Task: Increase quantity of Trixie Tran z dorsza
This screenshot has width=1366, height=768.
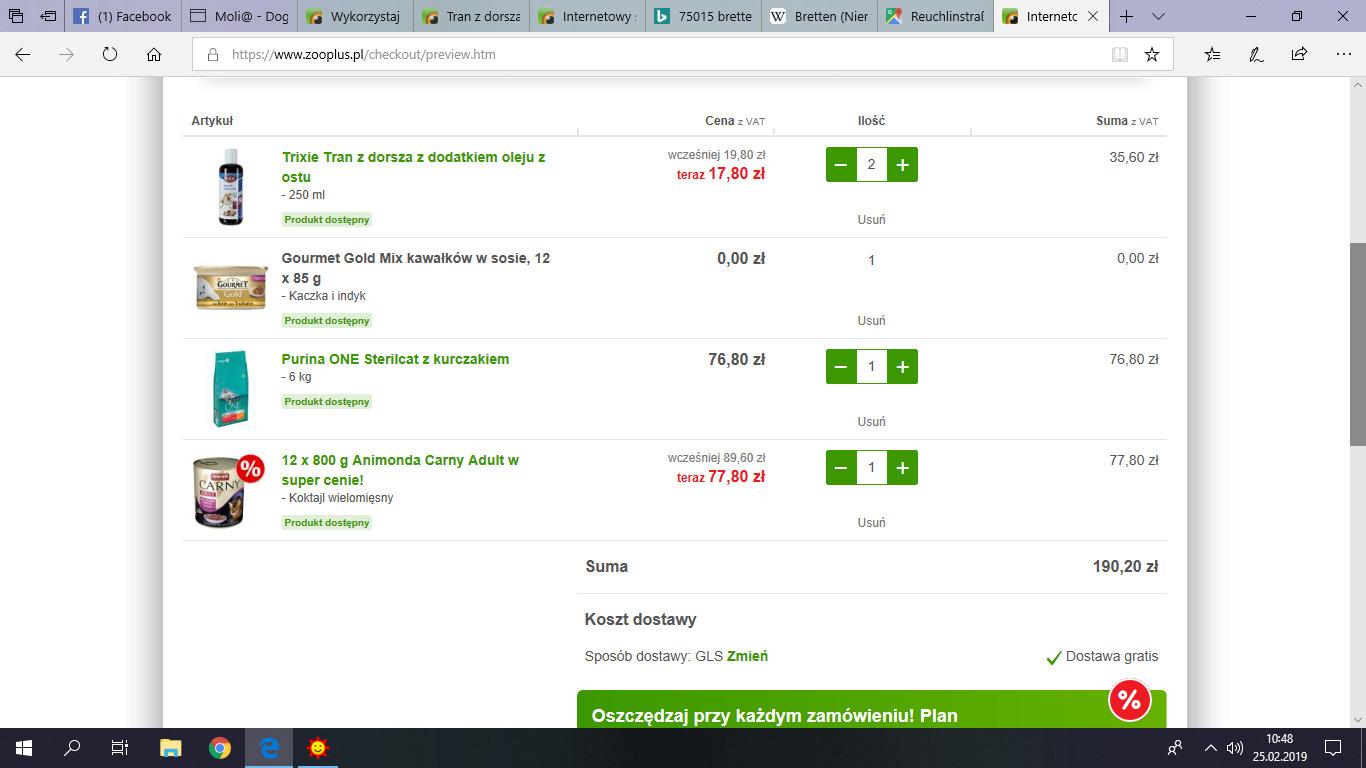Action: (902, 165)
